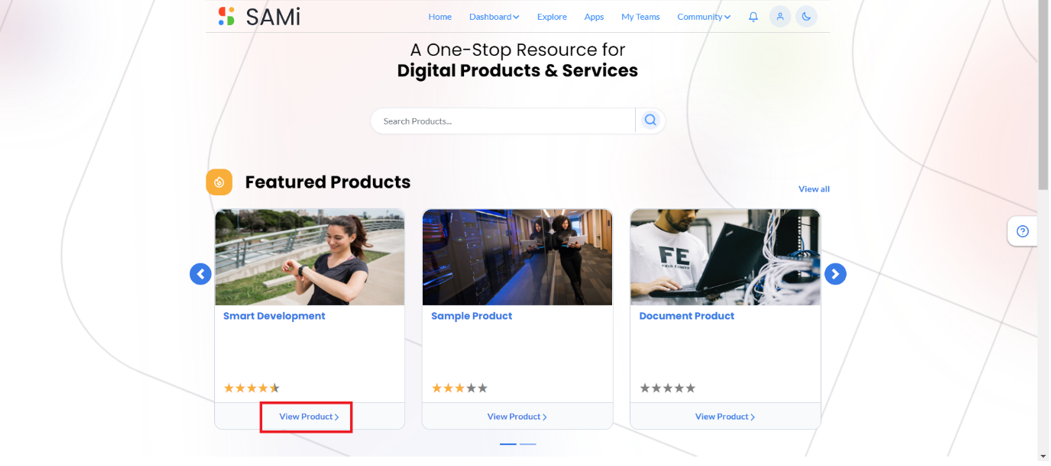Viewport: 1051px width, 466px height.
Task: Open the Explore page
Action: point(552,17)
